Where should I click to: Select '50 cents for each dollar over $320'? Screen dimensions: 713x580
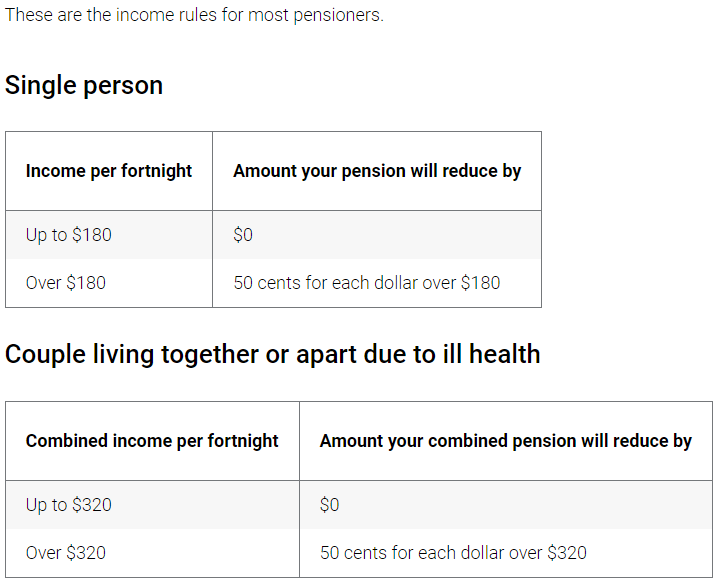pyautogui.click(x=453, y=553)
